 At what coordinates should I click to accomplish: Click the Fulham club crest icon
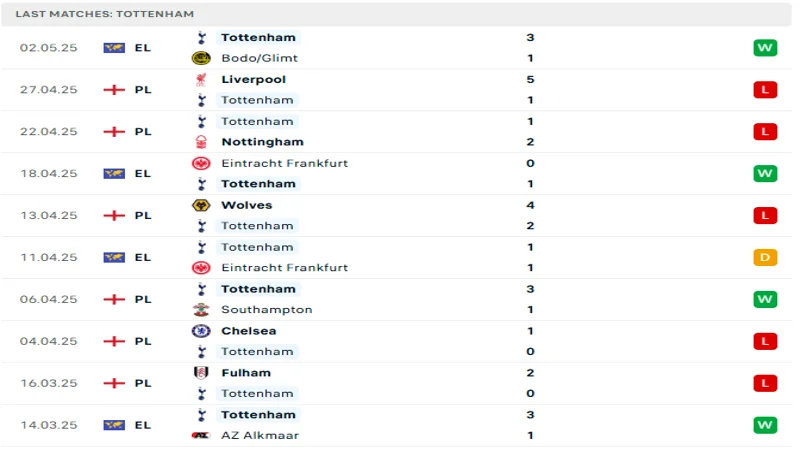pyautogui.click(x=201, y=373)
